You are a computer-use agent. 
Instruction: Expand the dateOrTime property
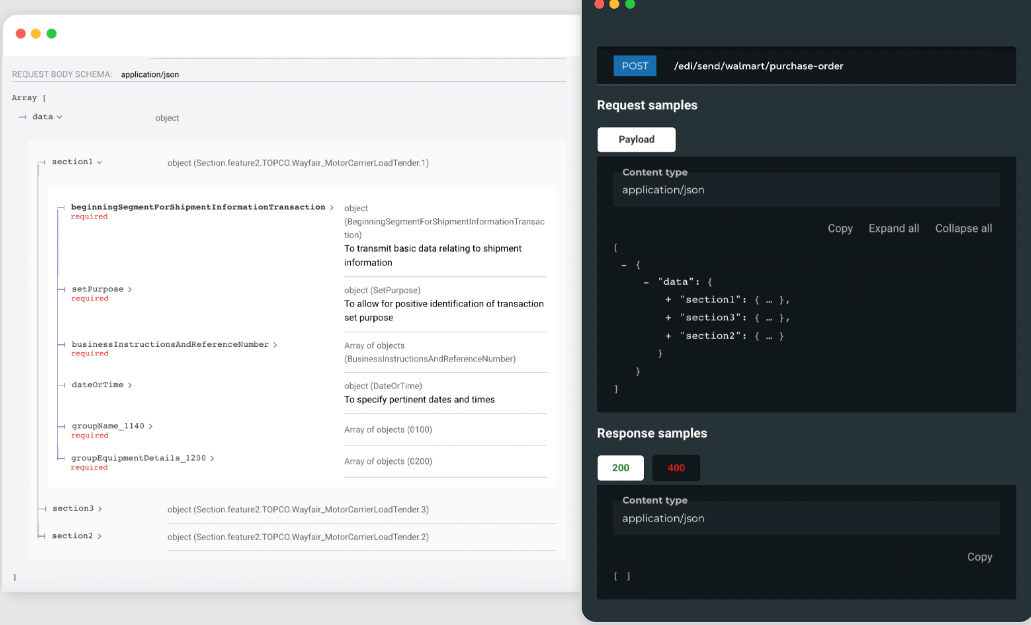101,385
